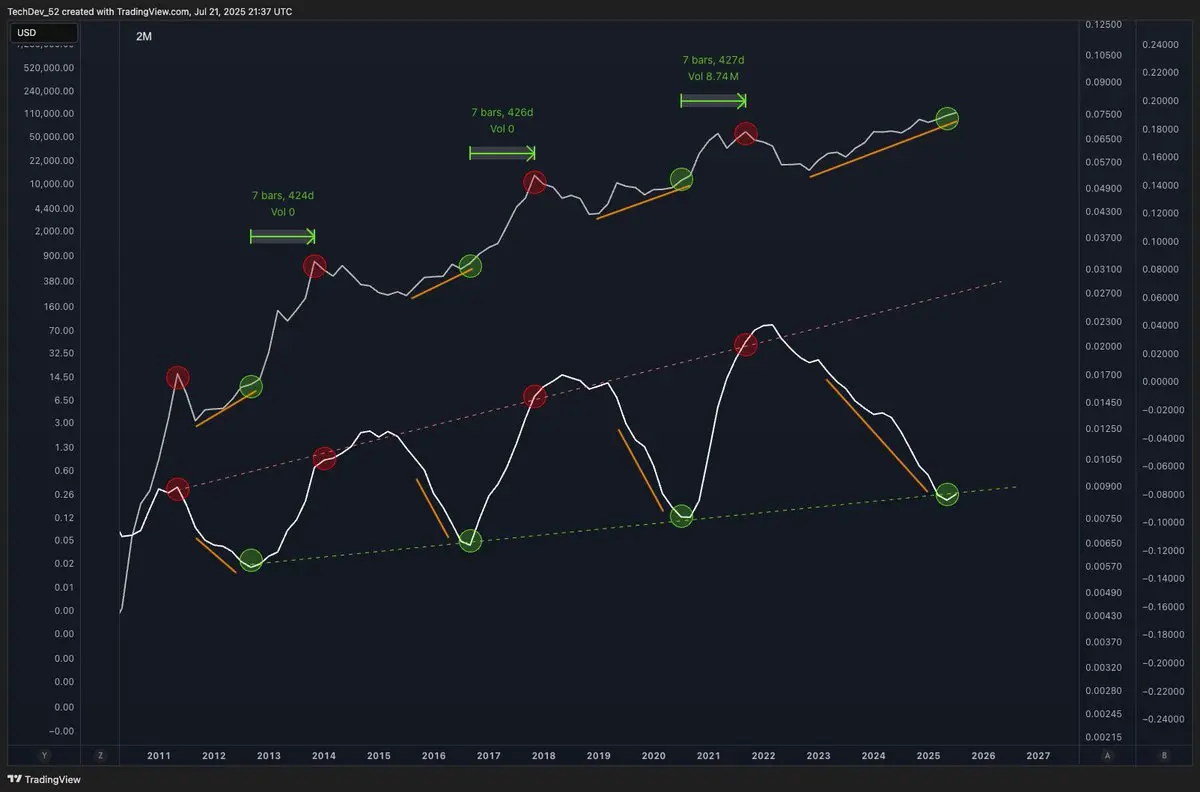Select the green measure arrow below 426d label

point(502,153)
